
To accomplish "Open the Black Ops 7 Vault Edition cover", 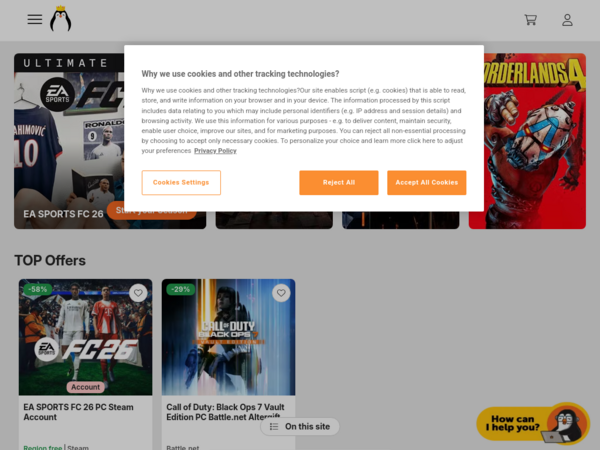I will click(x=228, y=337).
